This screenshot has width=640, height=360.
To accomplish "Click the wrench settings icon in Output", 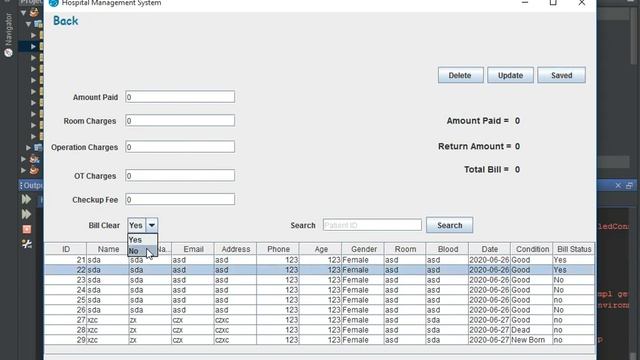I will (x=27, y=244).
